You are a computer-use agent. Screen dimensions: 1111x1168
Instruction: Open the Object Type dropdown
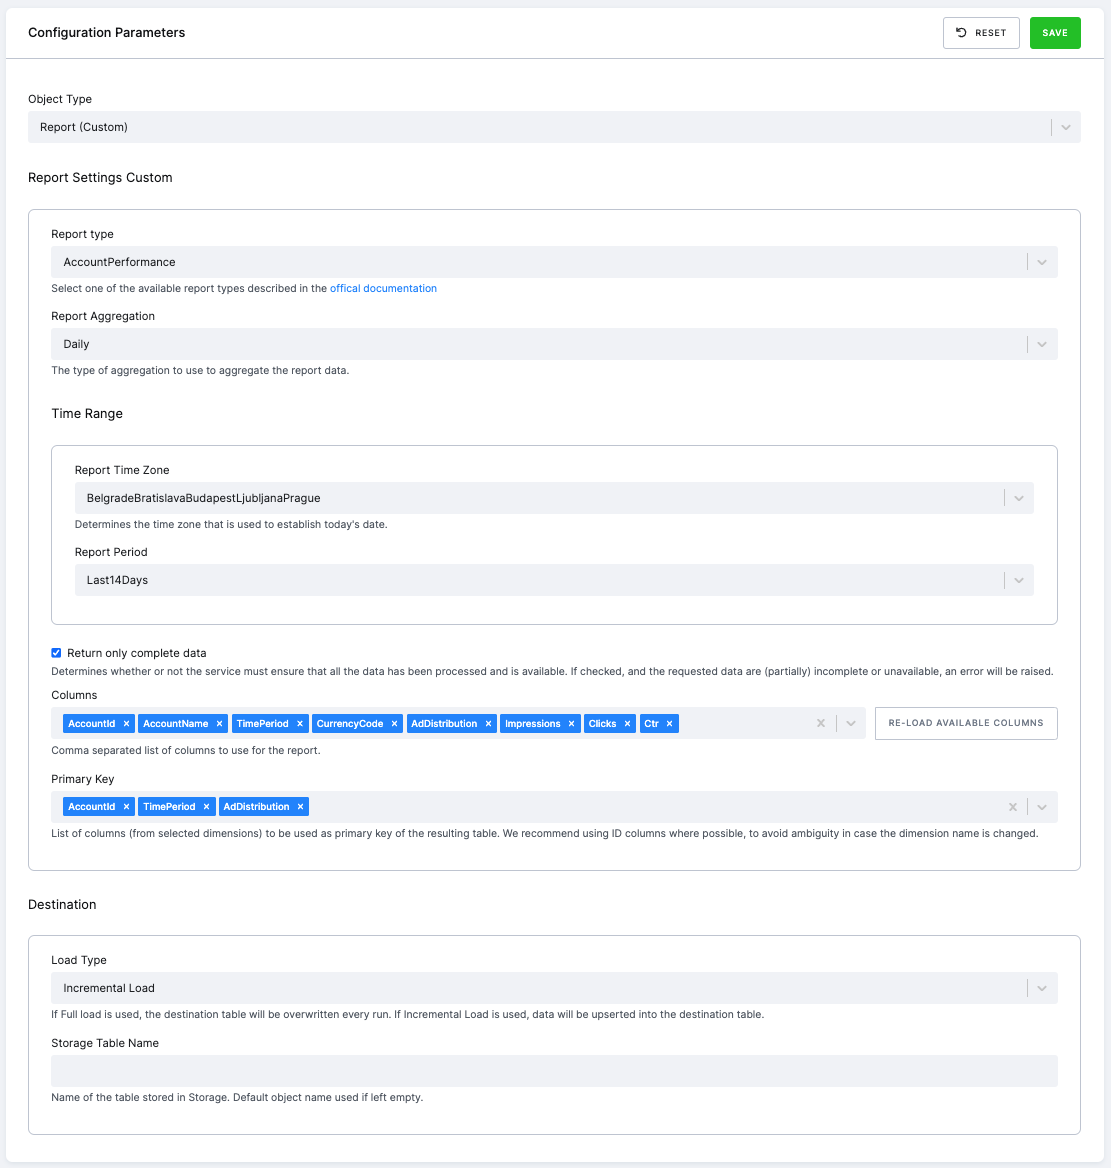click(x=554, y=127)
